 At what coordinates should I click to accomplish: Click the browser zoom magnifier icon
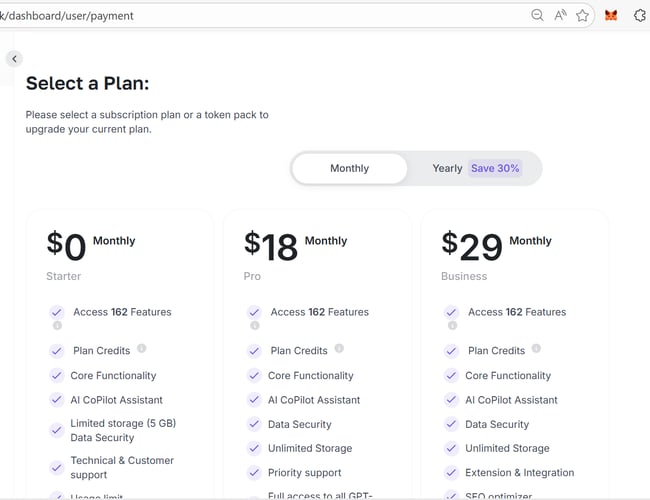(537, 15)
